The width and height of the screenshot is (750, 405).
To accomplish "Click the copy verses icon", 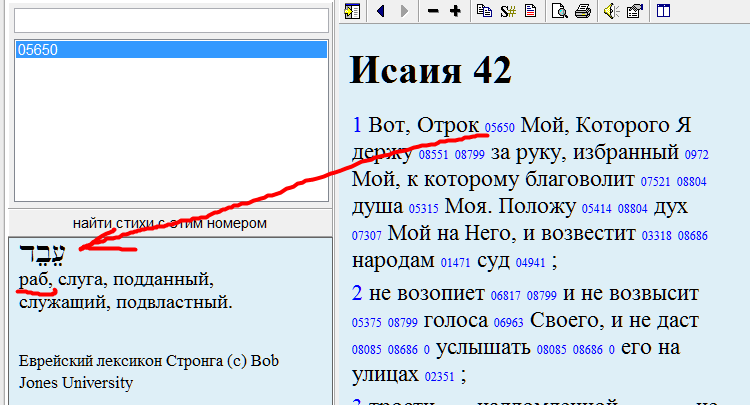I will (484, 11).
